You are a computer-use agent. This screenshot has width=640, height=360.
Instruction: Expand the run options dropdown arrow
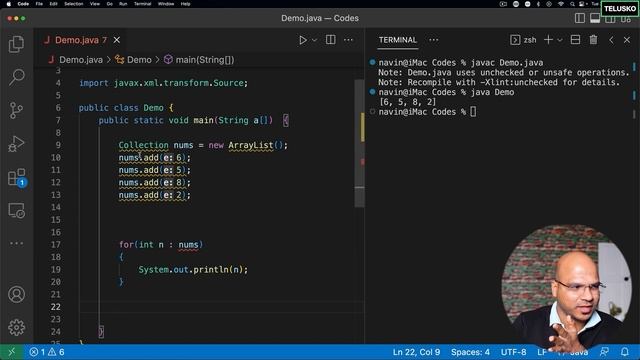[x=314, y=40]
